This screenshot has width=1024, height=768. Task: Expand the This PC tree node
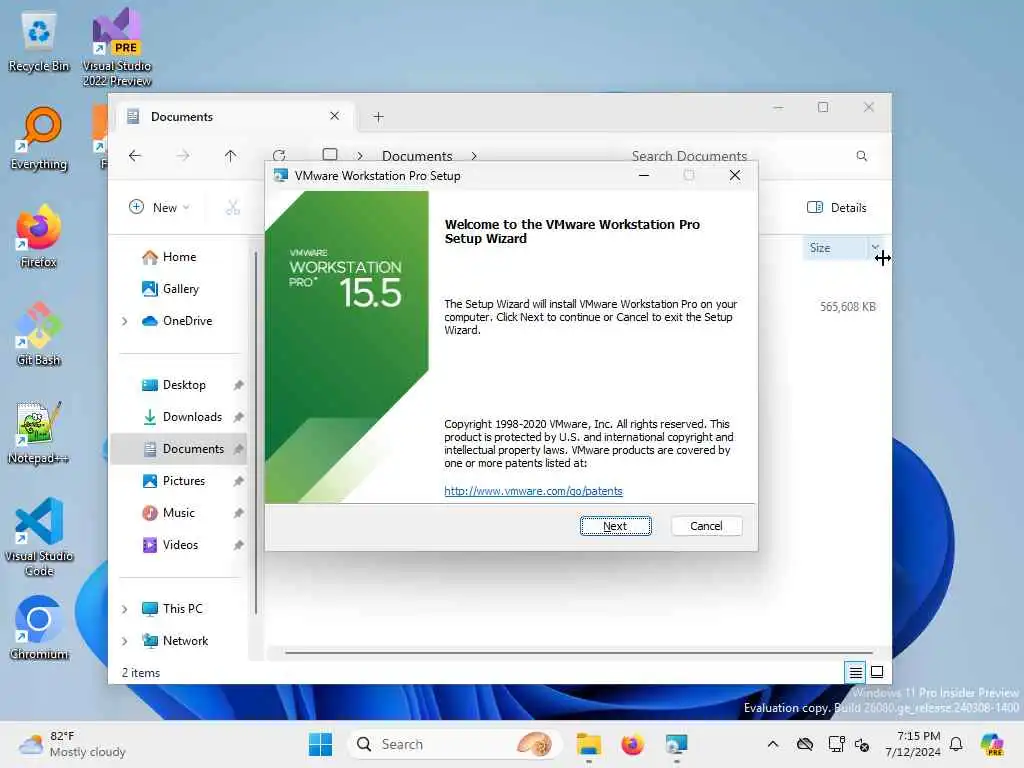point(125,609)
